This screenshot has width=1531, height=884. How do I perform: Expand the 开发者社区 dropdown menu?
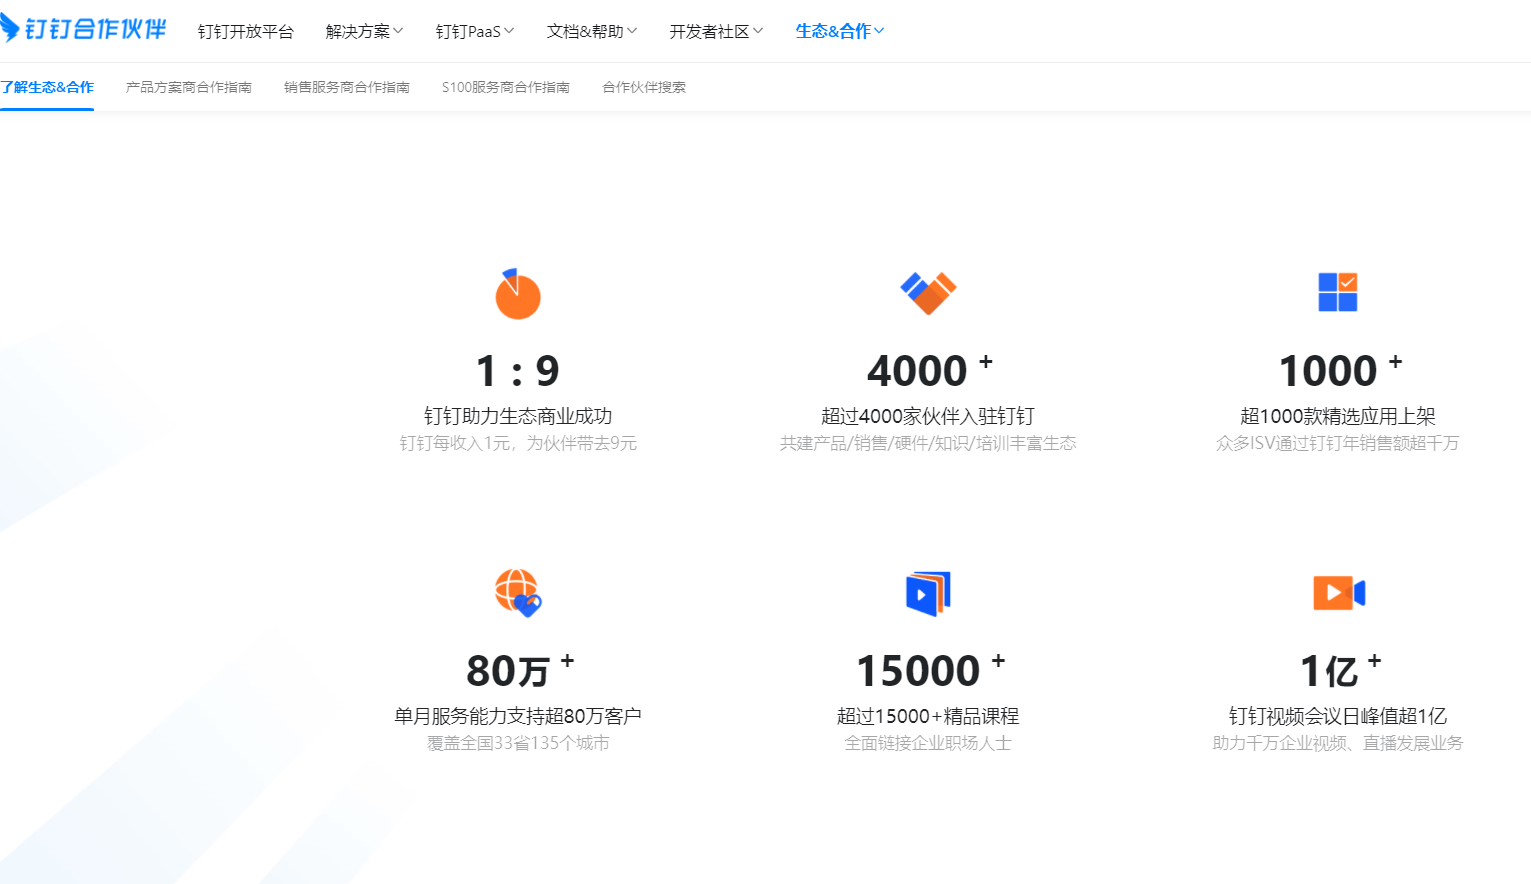click(x=717, y=32)
